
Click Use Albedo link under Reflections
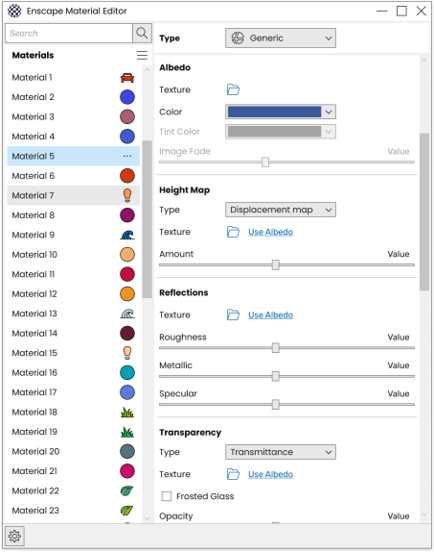pos(270,315)
